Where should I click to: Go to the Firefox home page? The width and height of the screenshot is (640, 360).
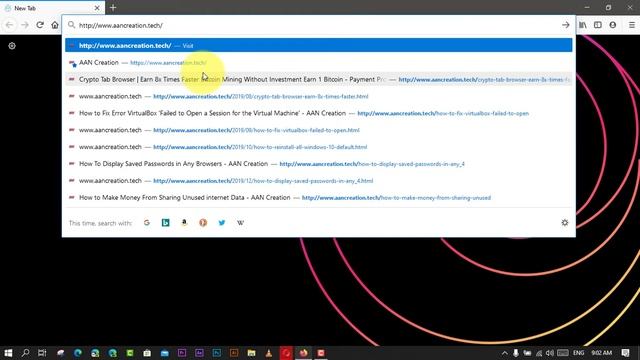coord(55,25)
